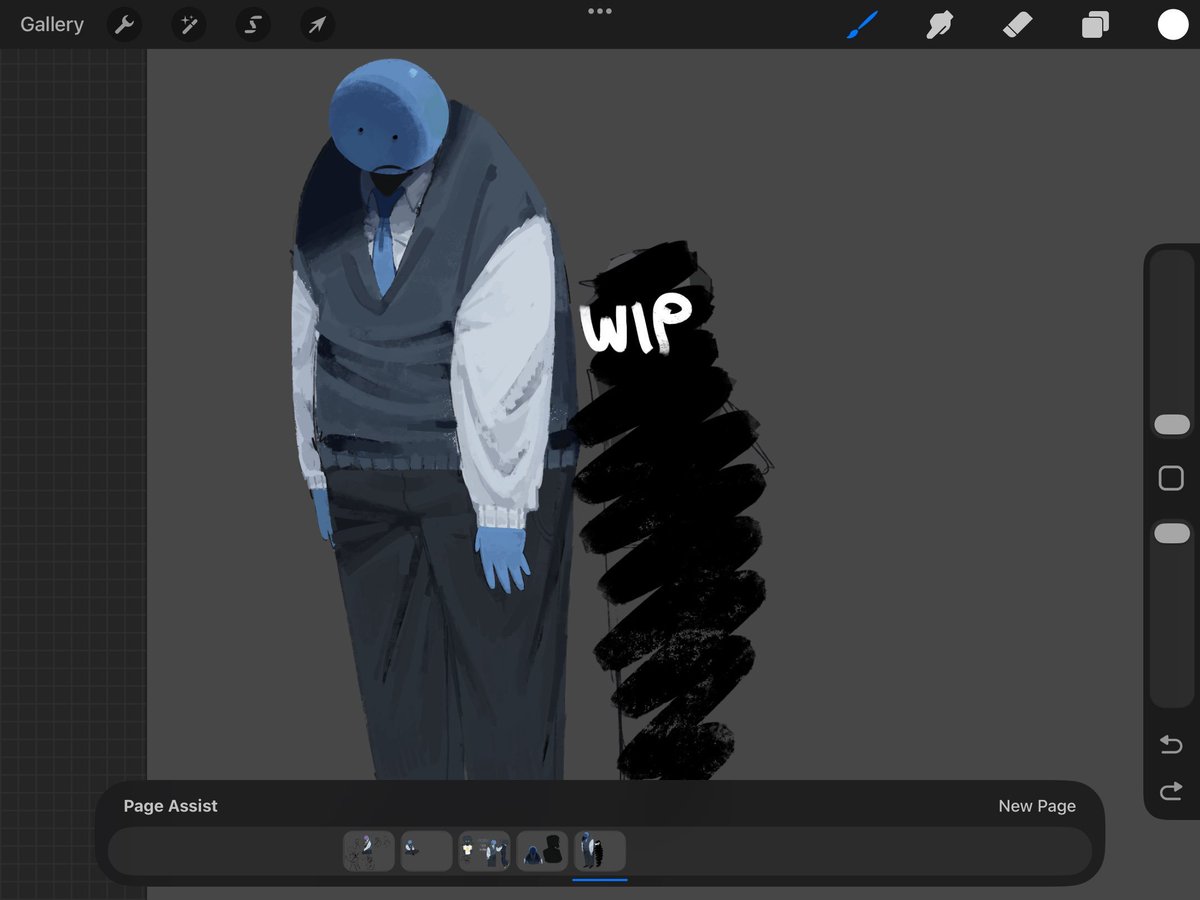Screen dimensions: 1200x900
Task: Activate the Selection S-shaped tool
Action: pos(253,25)
